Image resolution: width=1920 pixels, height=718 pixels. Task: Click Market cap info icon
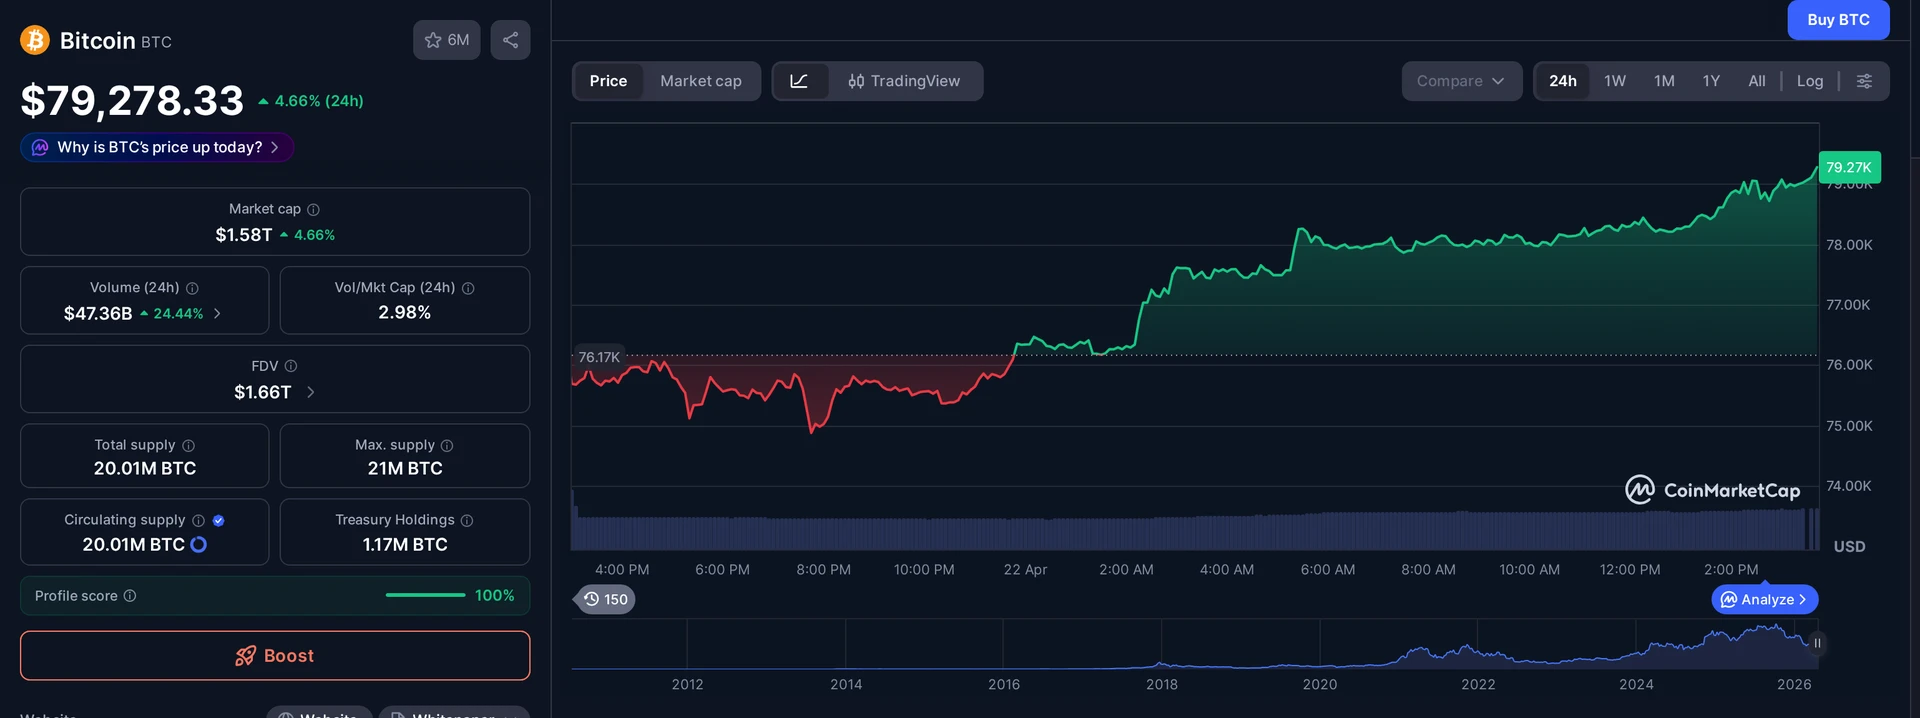(x=313, y=209)
